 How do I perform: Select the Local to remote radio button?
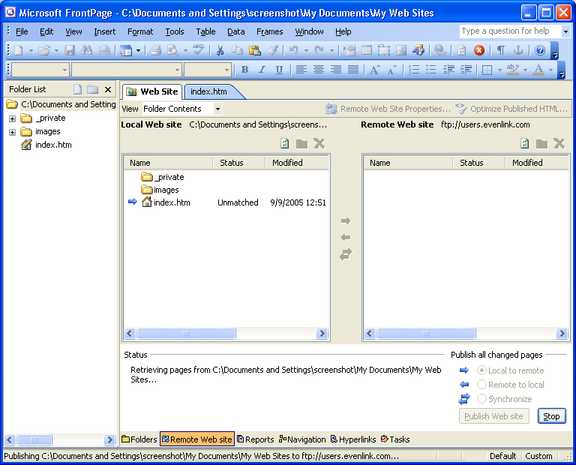(x=481, y=370)
